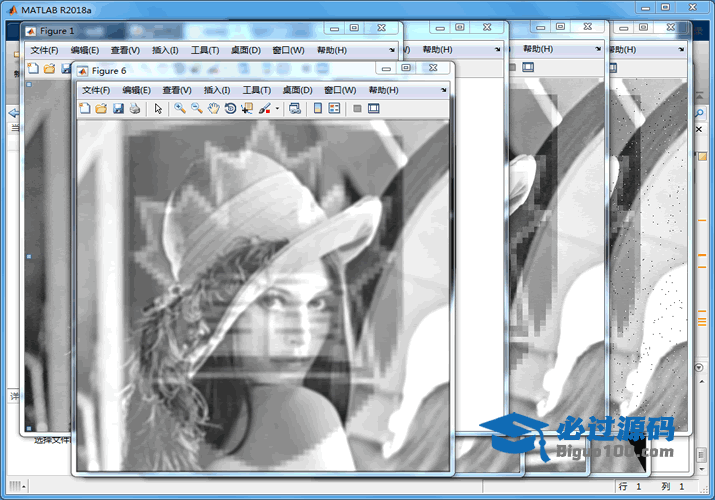The width and height of the screenshot is (715, 500).
Task: Click New Figure icon in Figure 1 toolbar
Action: coord(33,68)
